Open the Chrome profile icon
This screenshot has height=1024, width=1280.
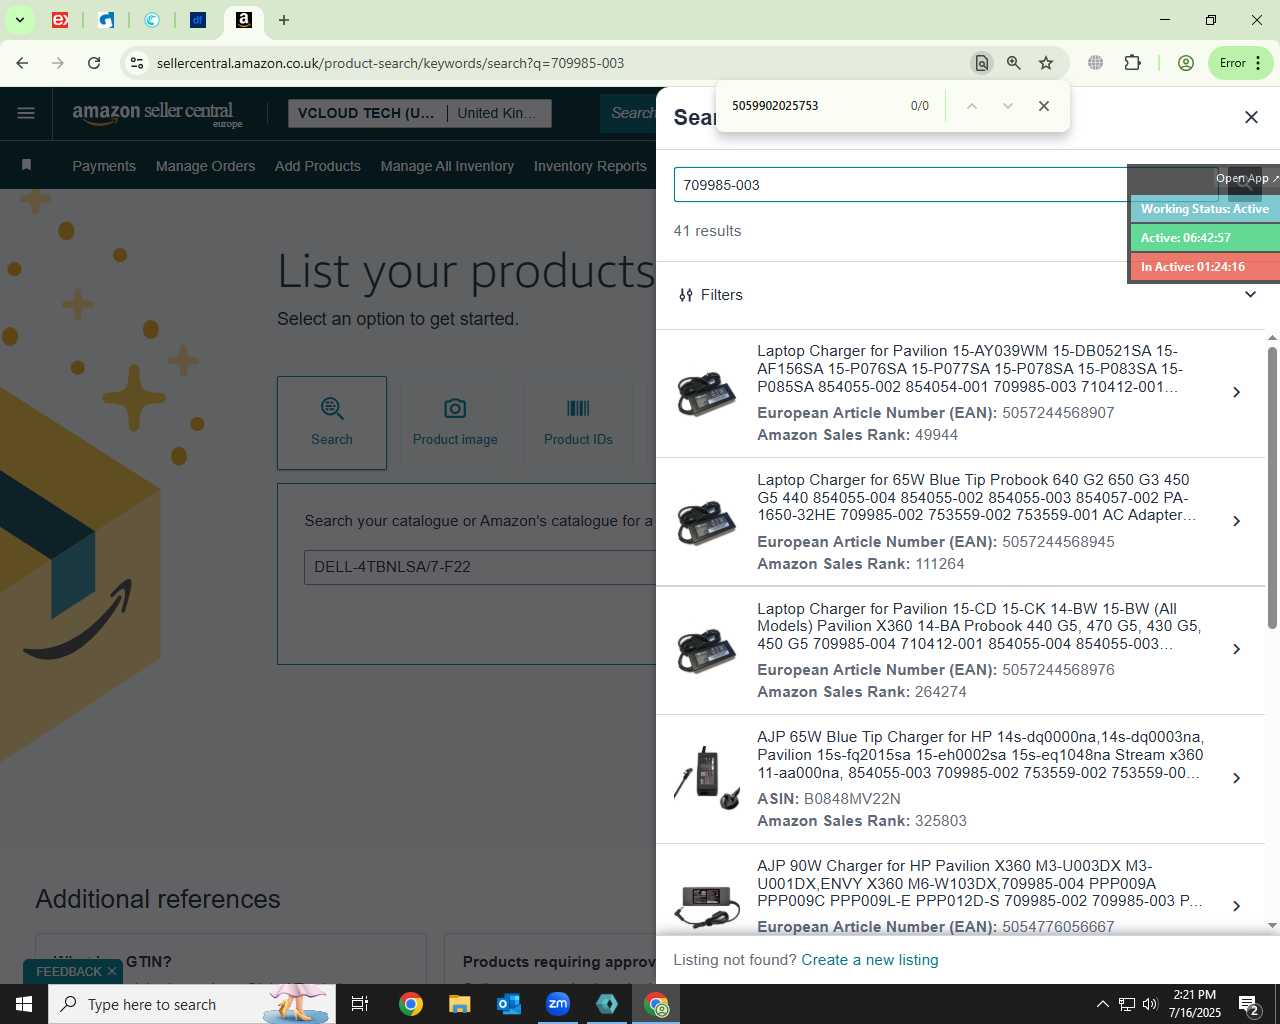pos(1186,63)
